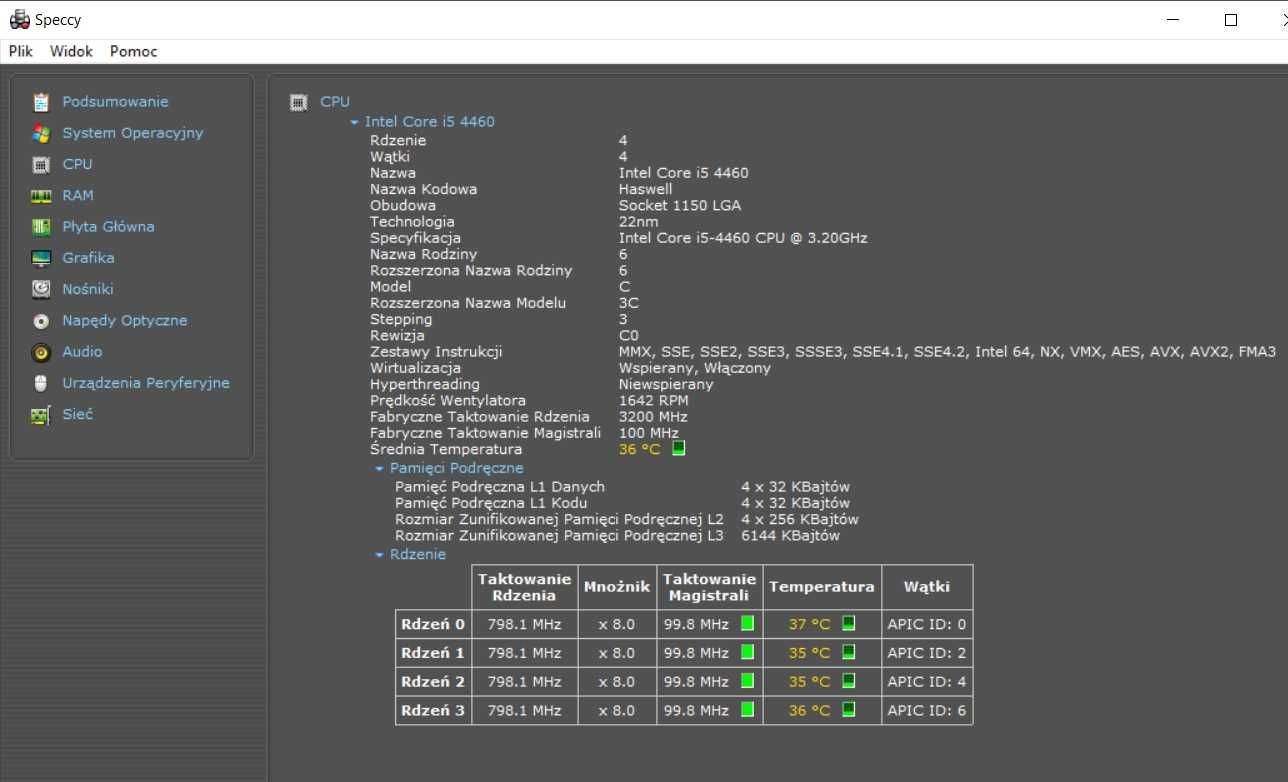Click the Taktowanie Magistrali column header
Screen dimensions: 1288x782
click(x=710, y=587)
